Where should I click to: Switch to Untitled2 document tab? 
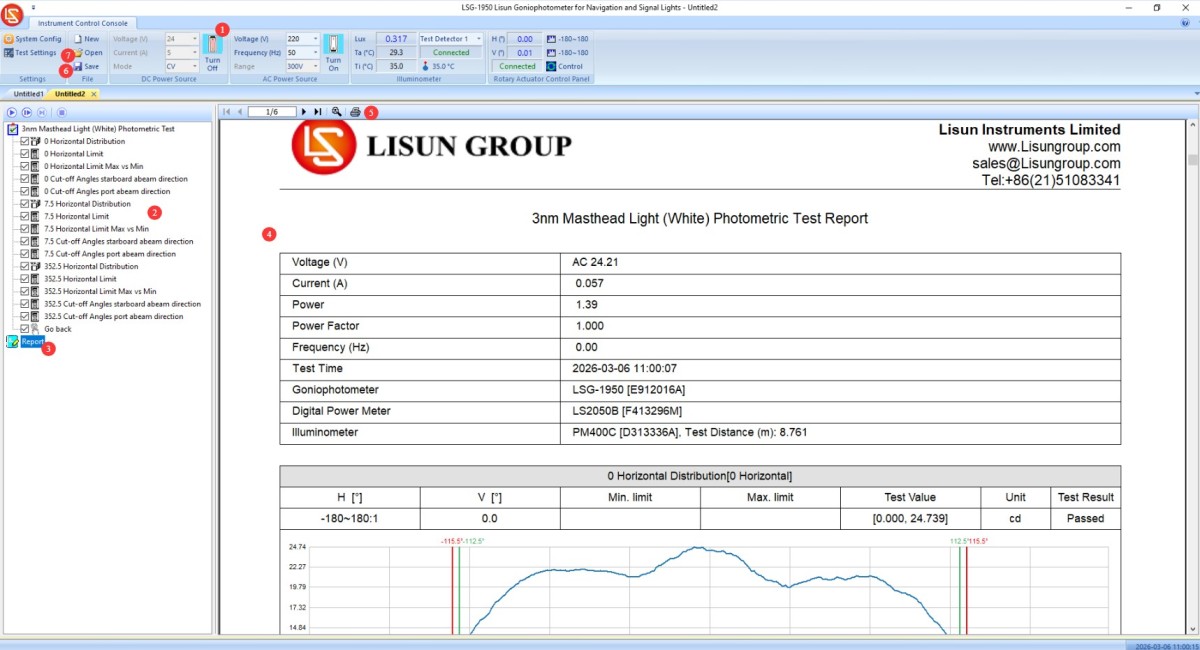coord(70,94)
